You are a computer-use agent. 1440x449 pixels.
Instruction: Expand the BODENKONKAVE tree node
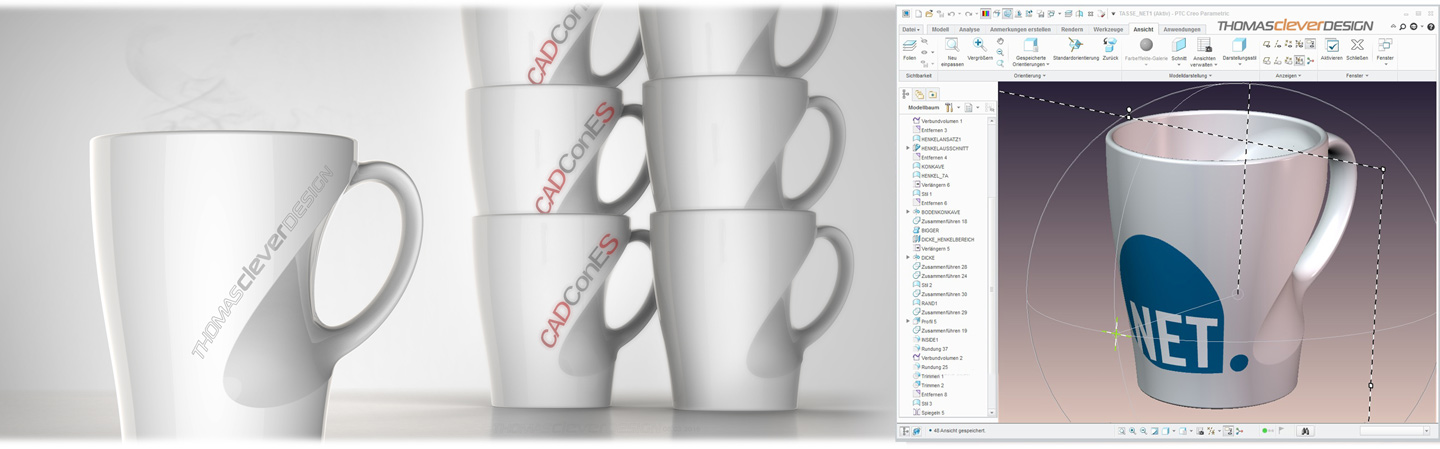tap(907, 212)
